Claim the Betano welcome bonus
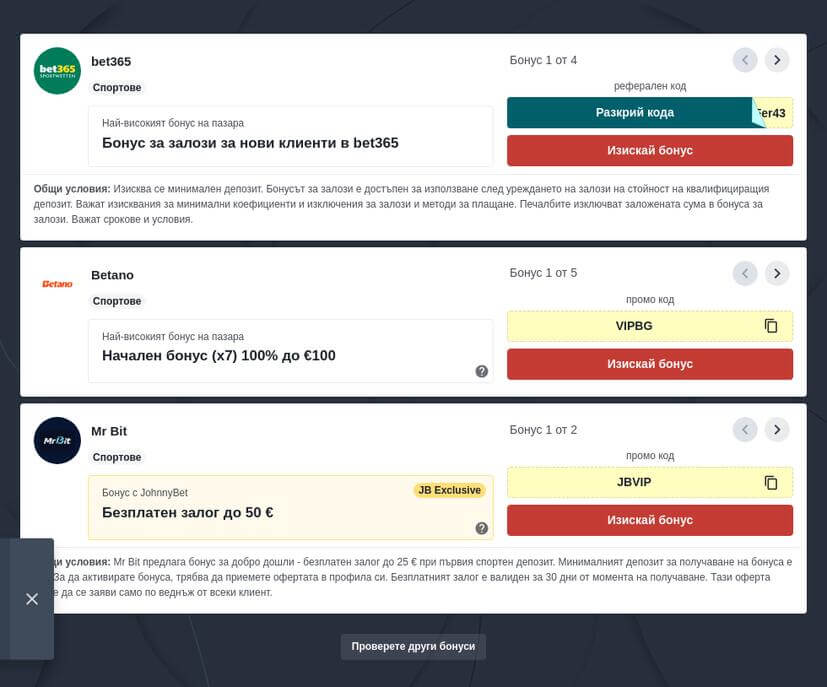 650,364
